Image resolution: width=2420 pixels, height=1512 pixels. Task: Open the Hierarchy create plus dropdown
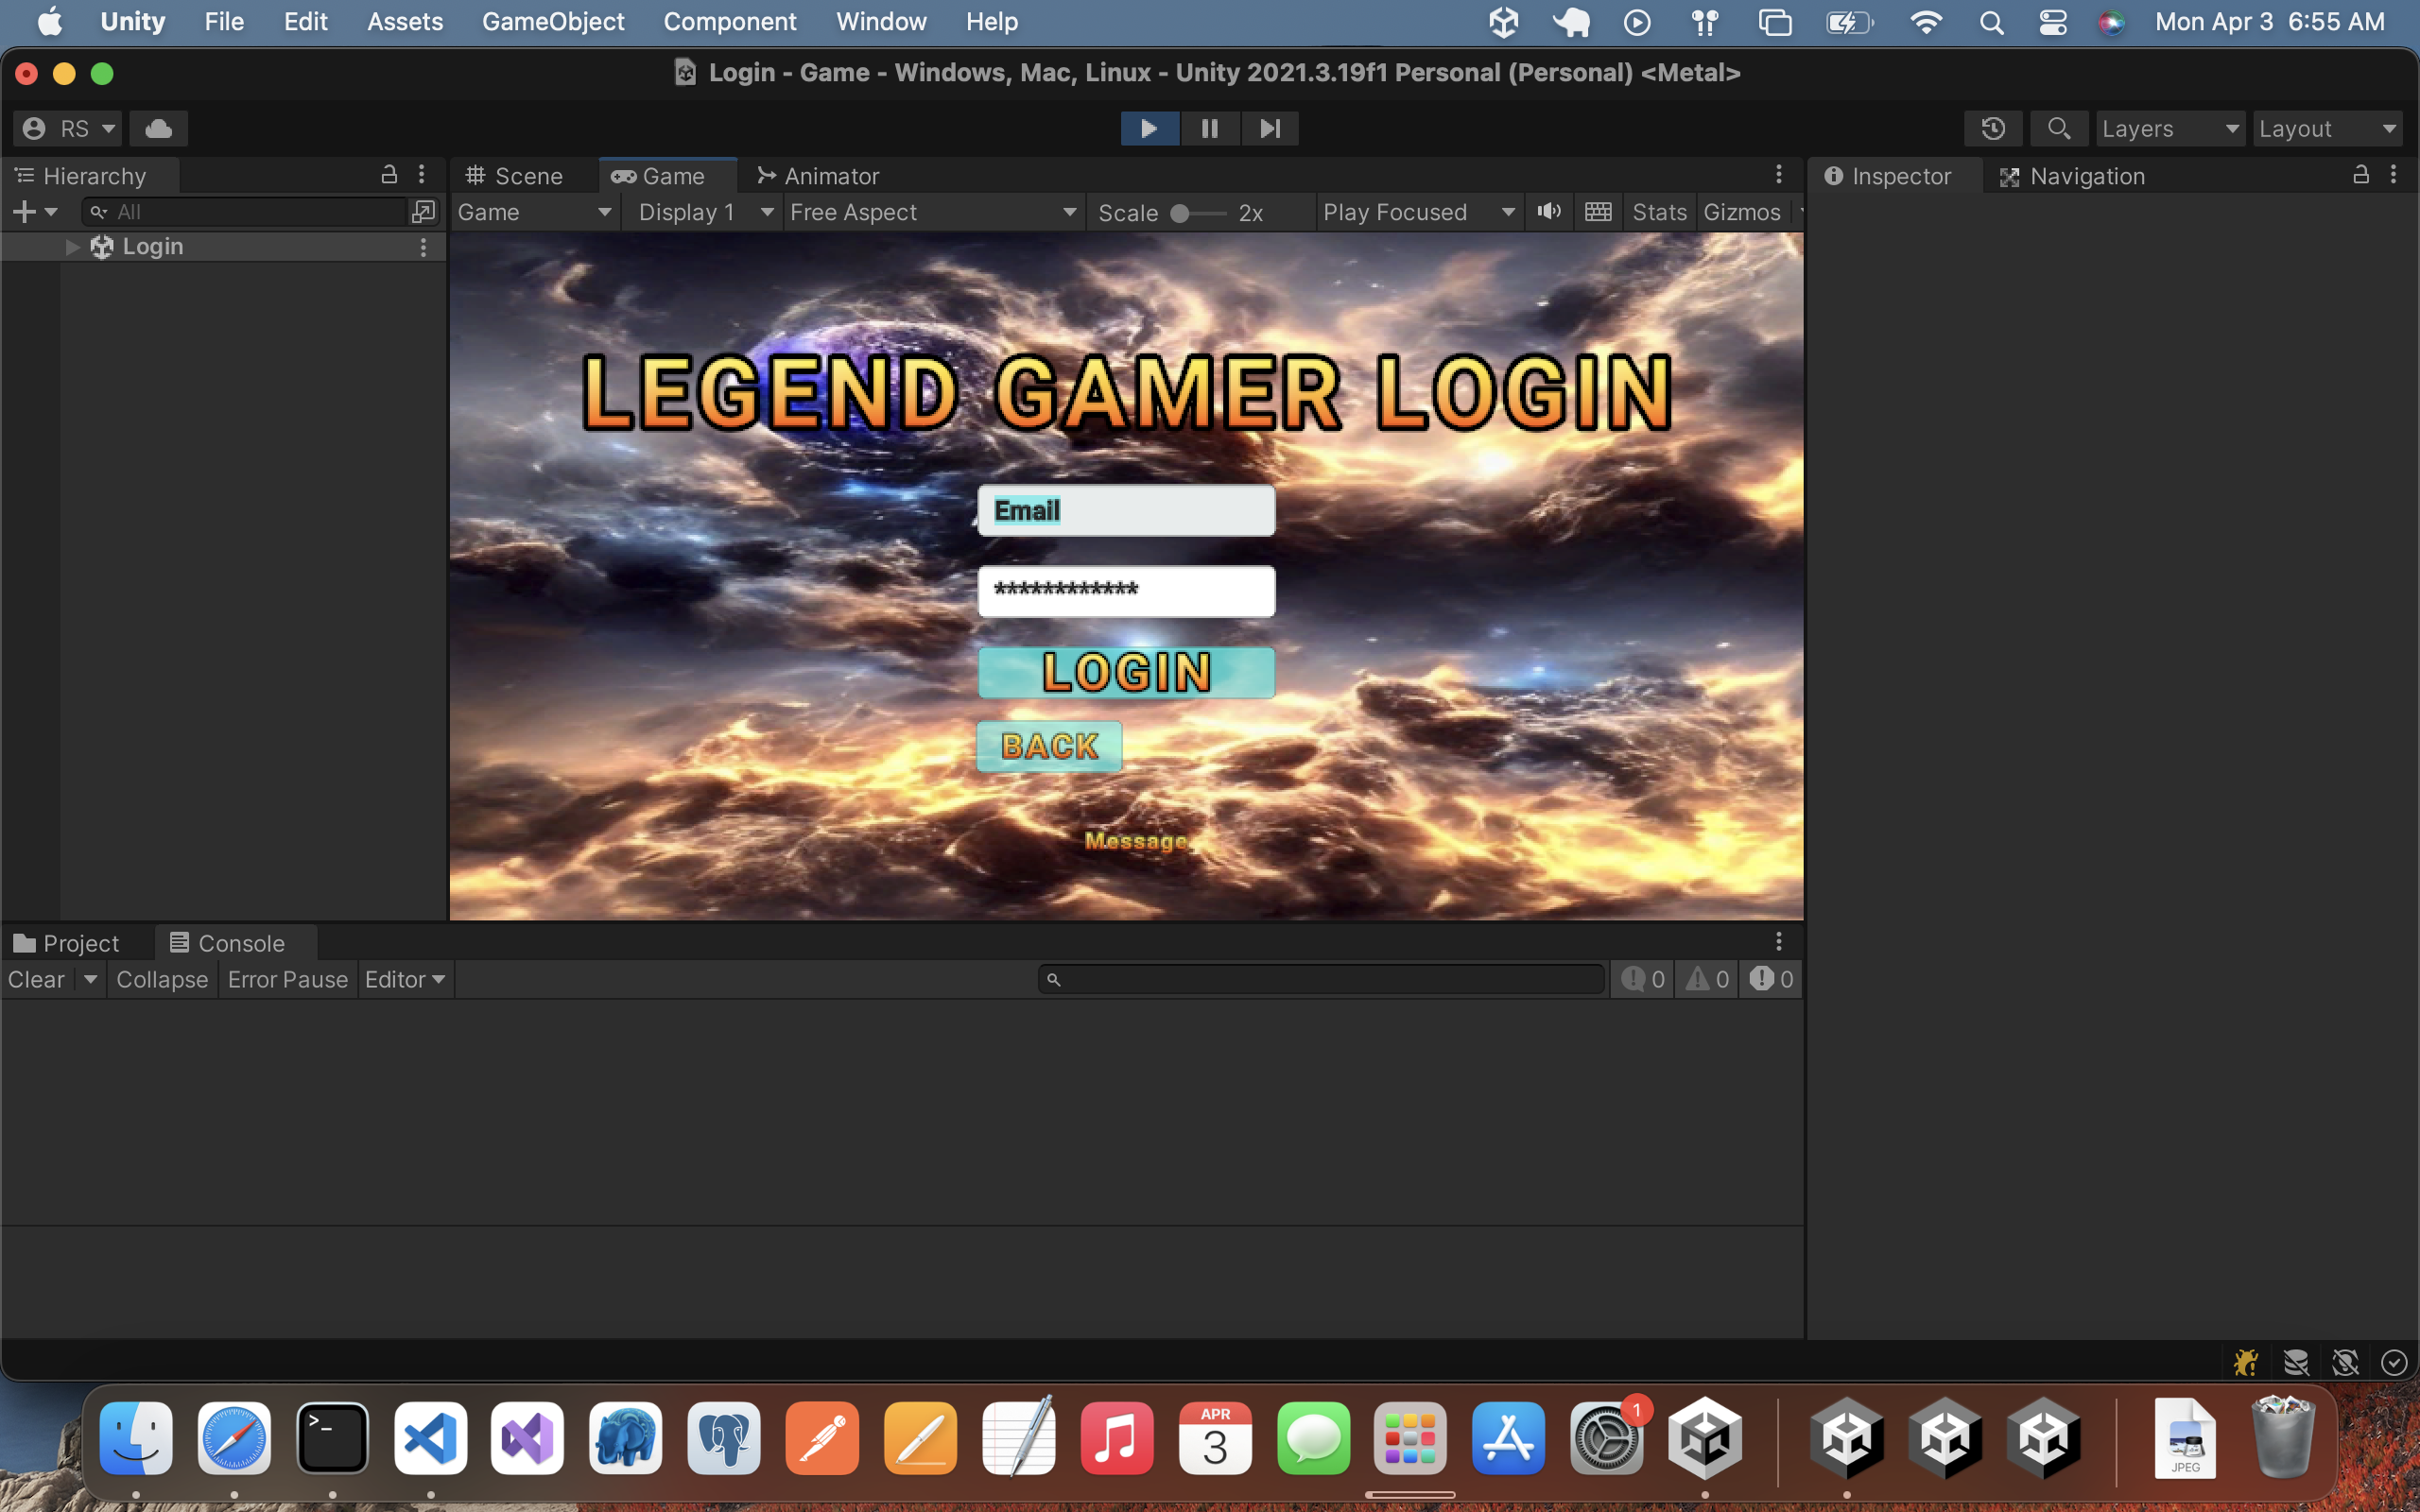pyautogui.click(x=35, y=212)
